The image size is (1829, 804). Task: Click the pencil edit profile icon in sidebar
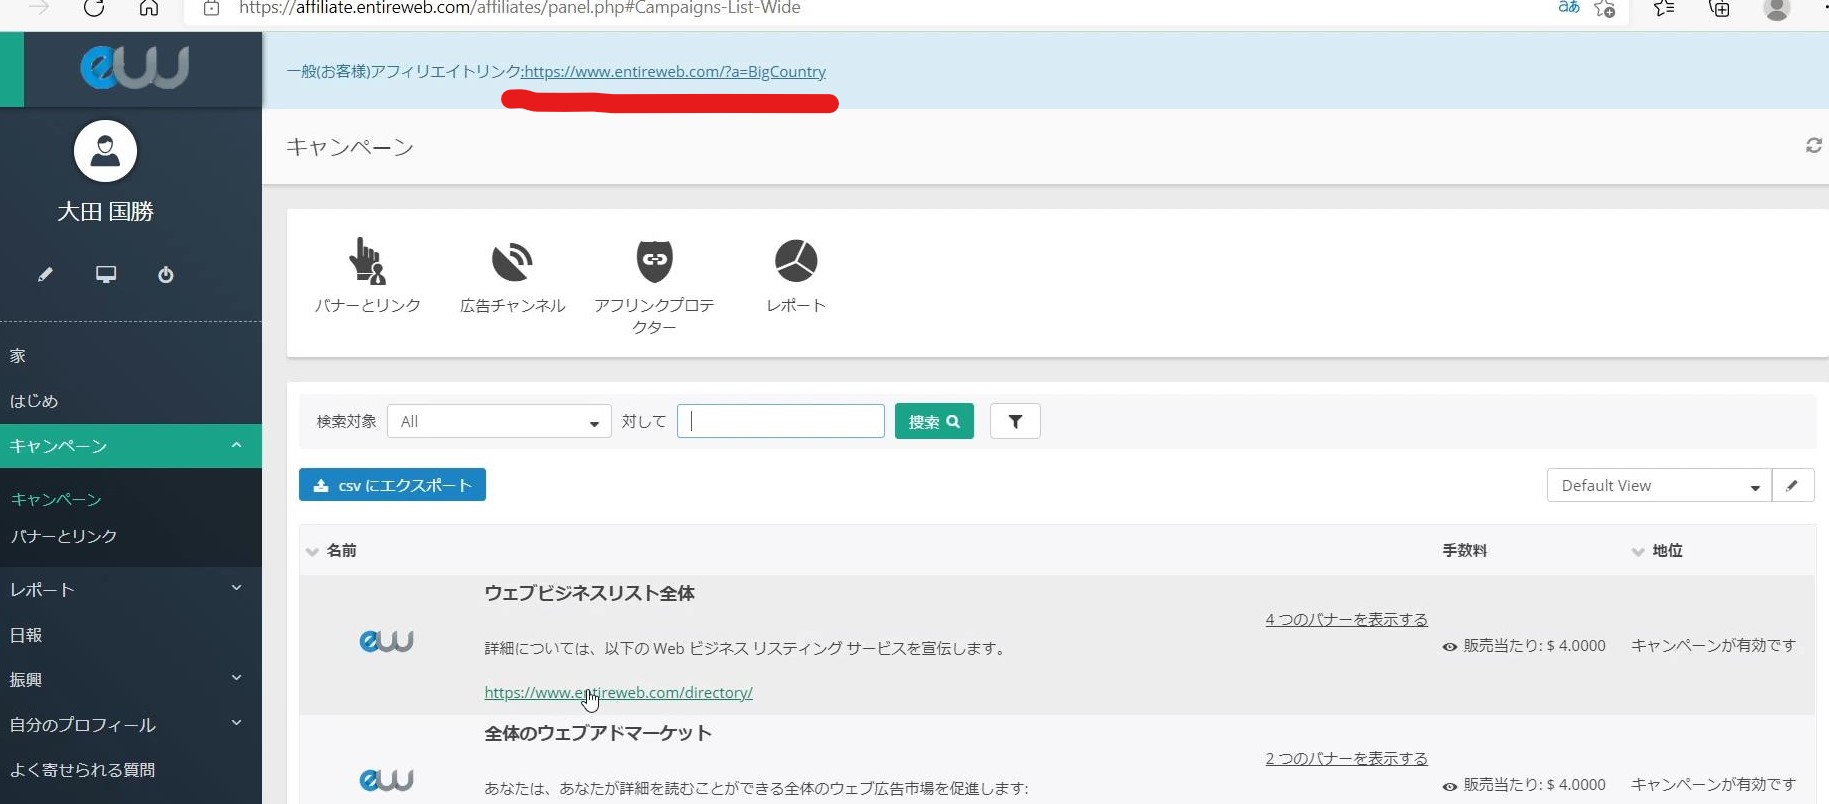(45, 274)
